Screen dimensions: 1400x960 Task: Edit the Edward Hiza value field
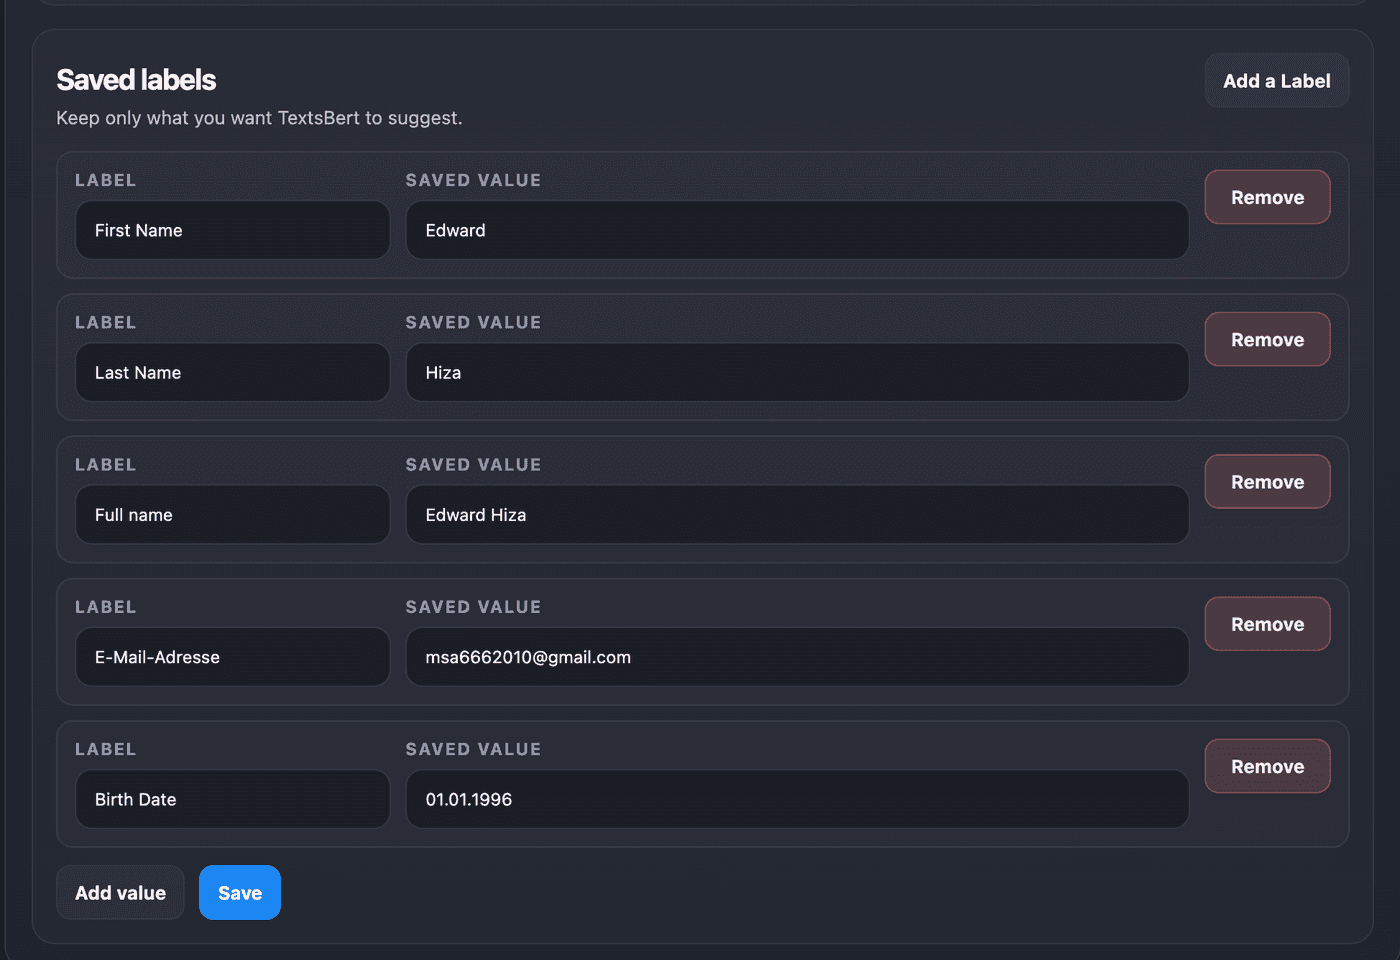click(x=796, y=515)
